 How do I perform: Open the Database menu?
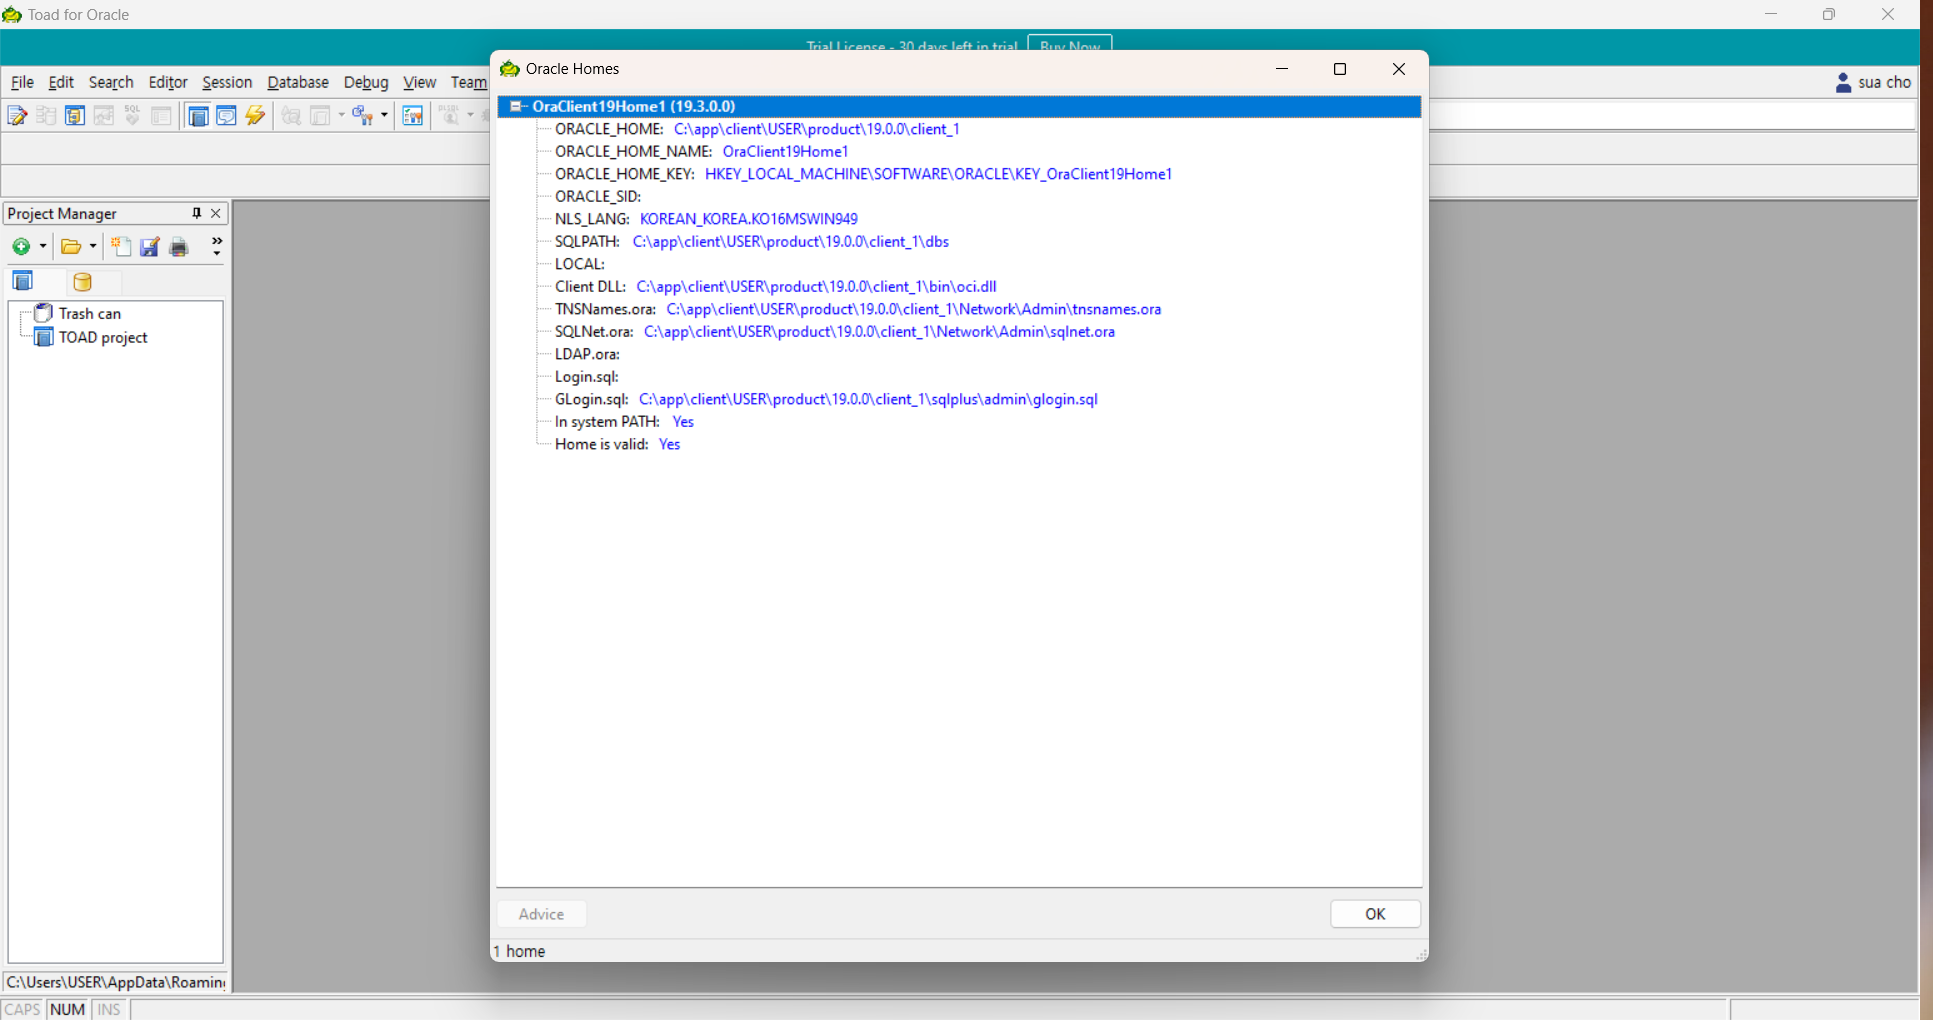pos(298,82)
